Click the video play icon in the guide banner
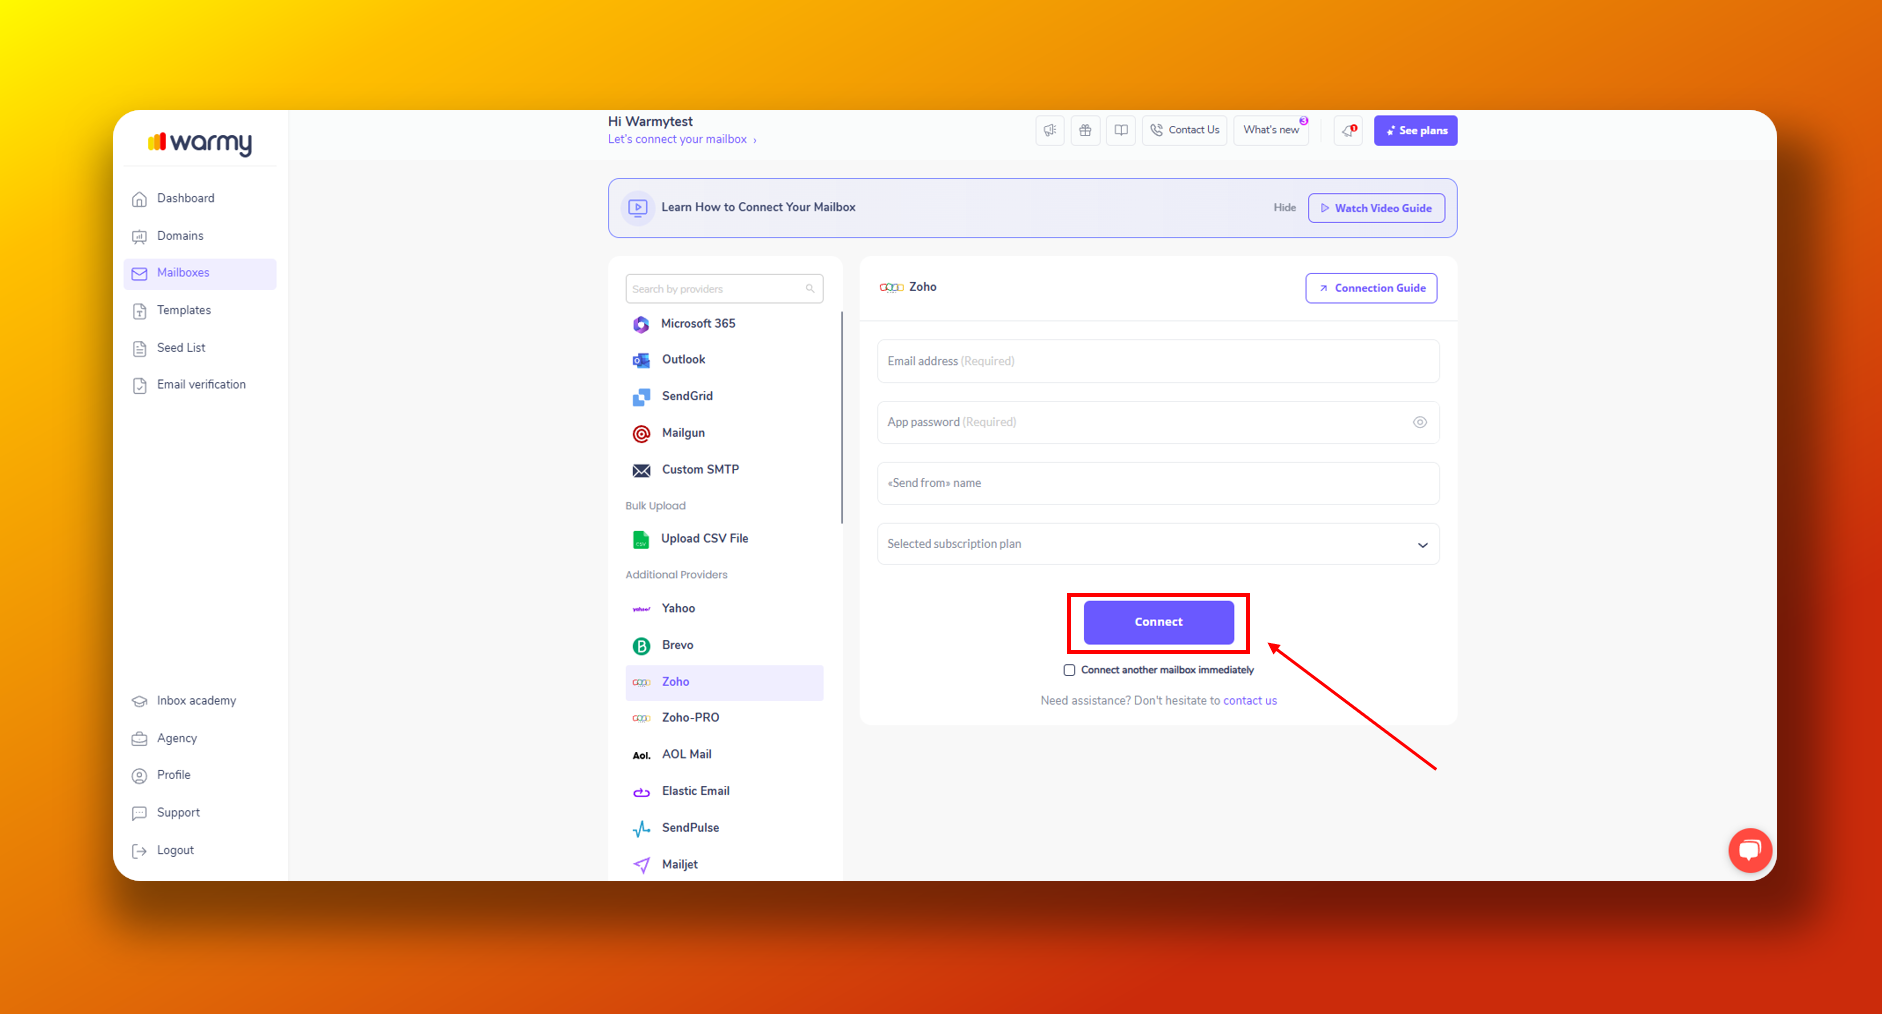 (x=637, y=208)
